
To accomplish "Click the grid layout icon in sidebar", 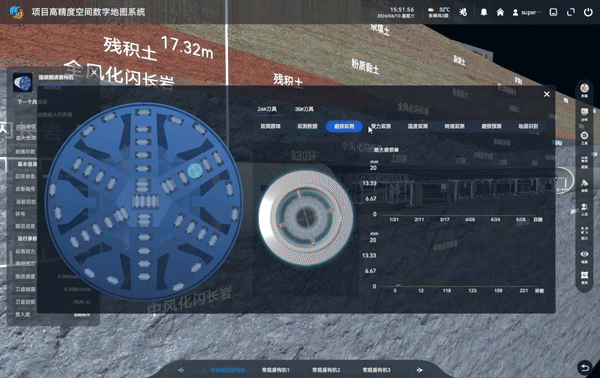I will click(584, 161).
